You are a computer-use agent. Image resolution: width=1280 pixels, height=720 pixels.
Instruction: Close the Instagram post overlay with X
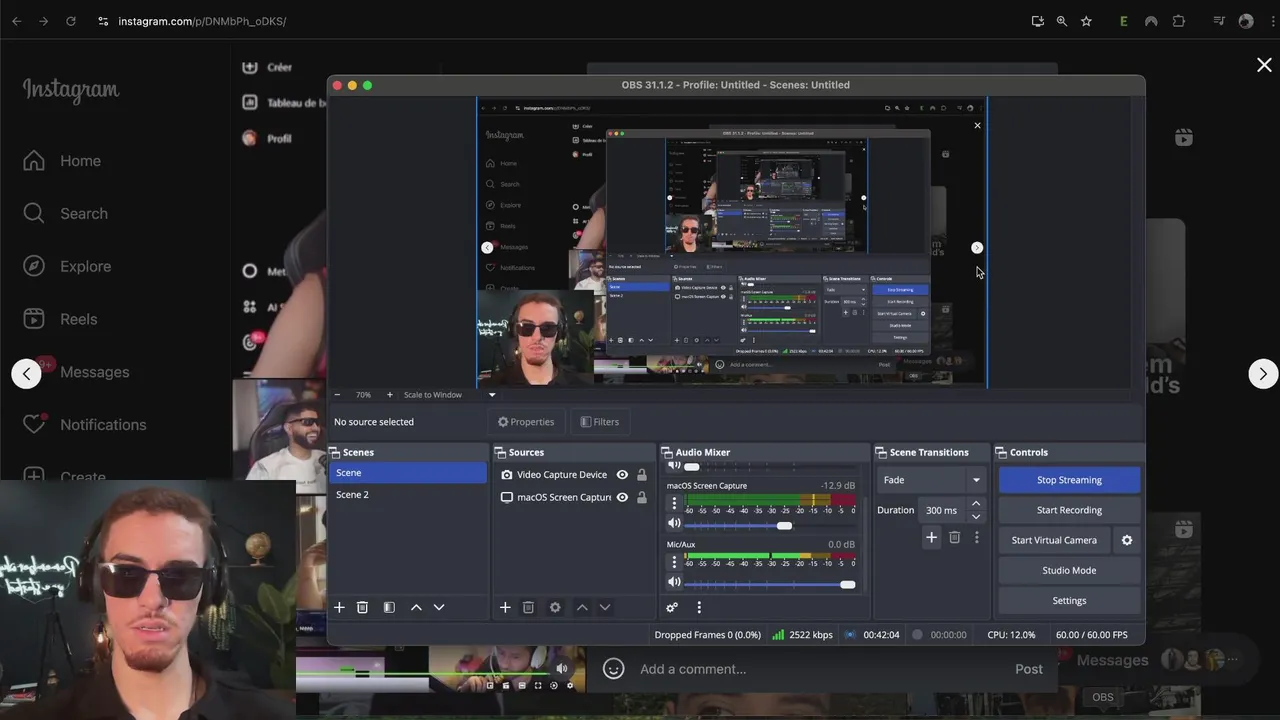tap(1264, 65)
